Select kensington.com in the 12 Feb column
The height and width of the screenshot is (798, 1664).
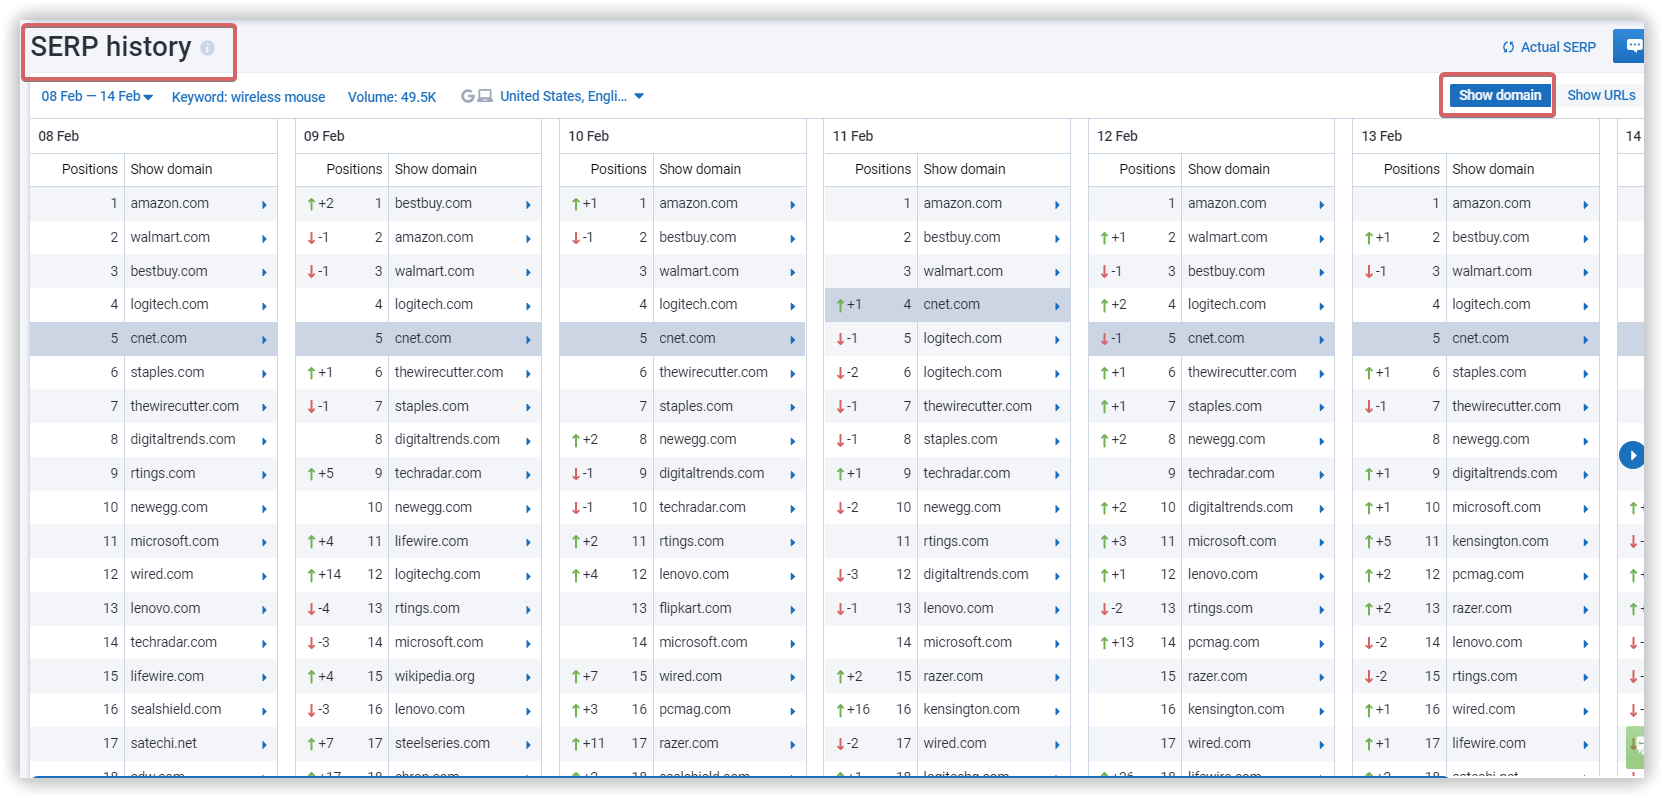tap(1236, 709)
